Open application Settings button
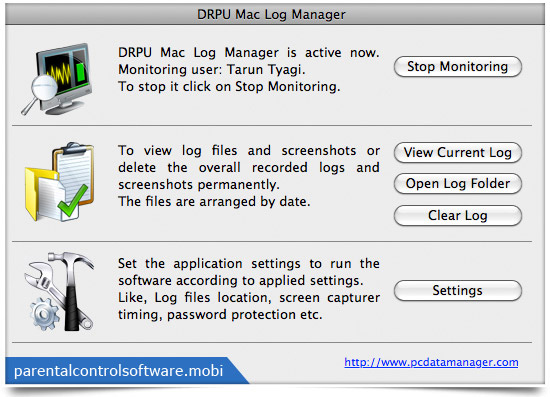This screenshot has width=550, height=397. coord(458,290)
